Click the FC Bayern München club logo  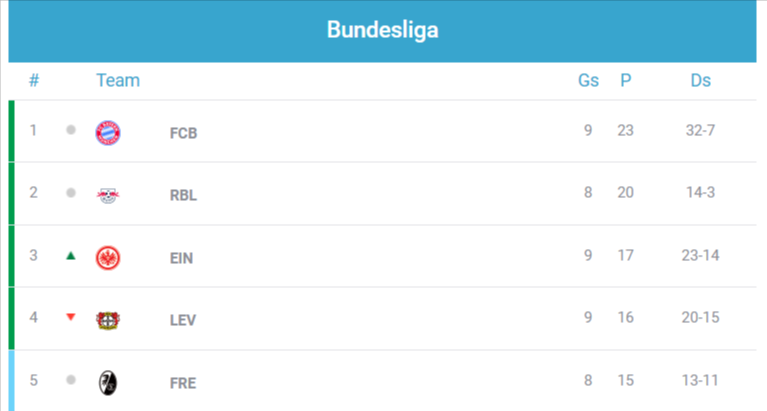pos(108,132)
